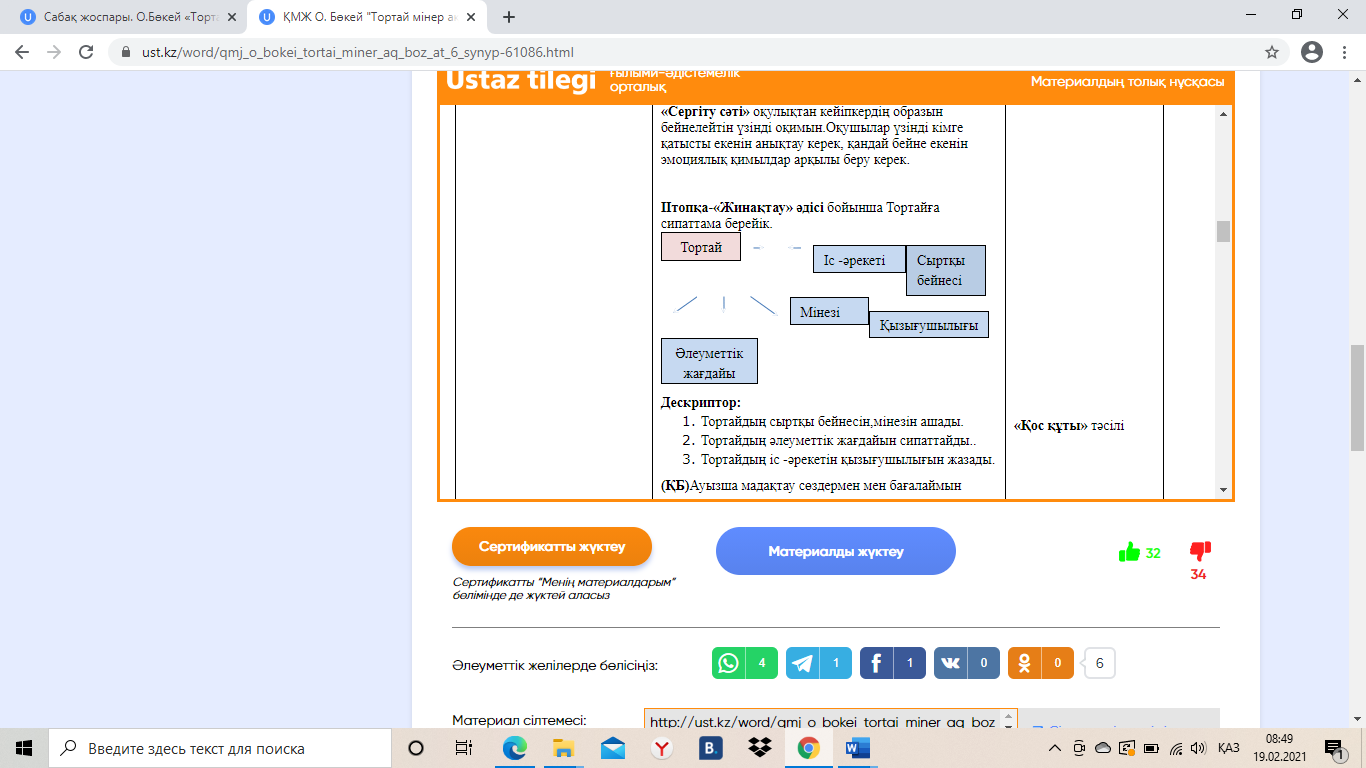This screenshot has height=768, width=1366.
Task: Open the Chrome profile avatar
Action: pos(1312,52)
